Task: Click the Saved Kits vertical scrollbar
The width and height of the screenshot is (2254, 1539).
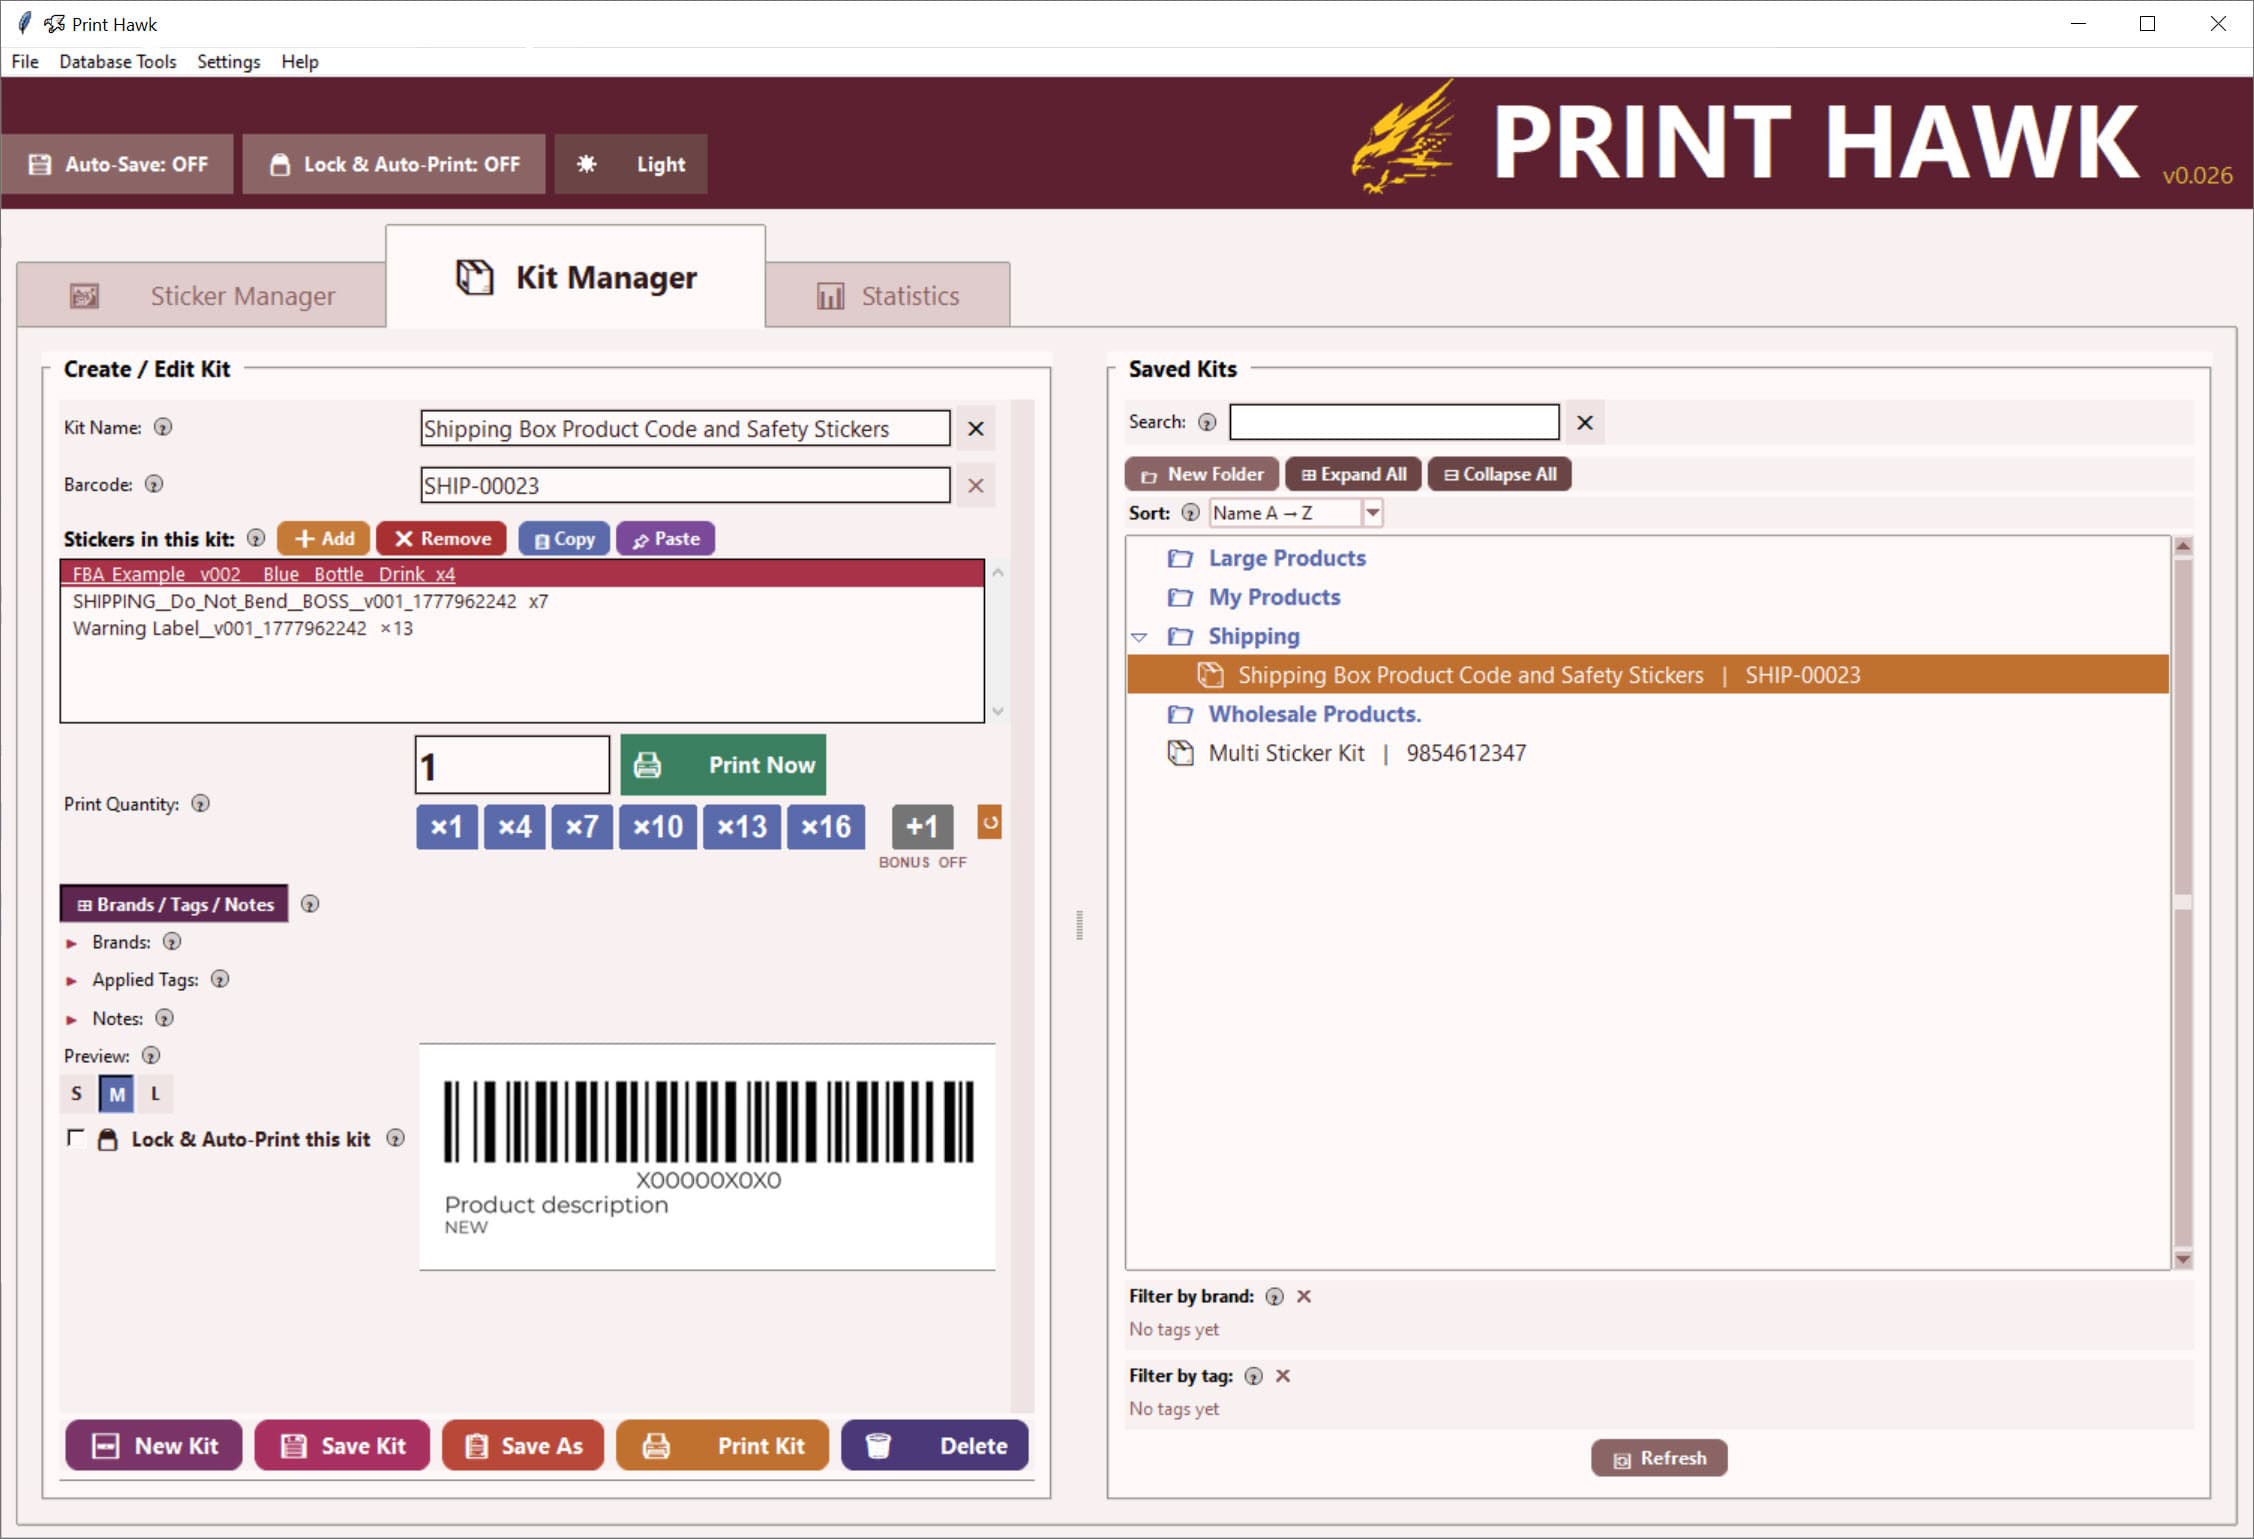Action: [x=2183, y=902]
